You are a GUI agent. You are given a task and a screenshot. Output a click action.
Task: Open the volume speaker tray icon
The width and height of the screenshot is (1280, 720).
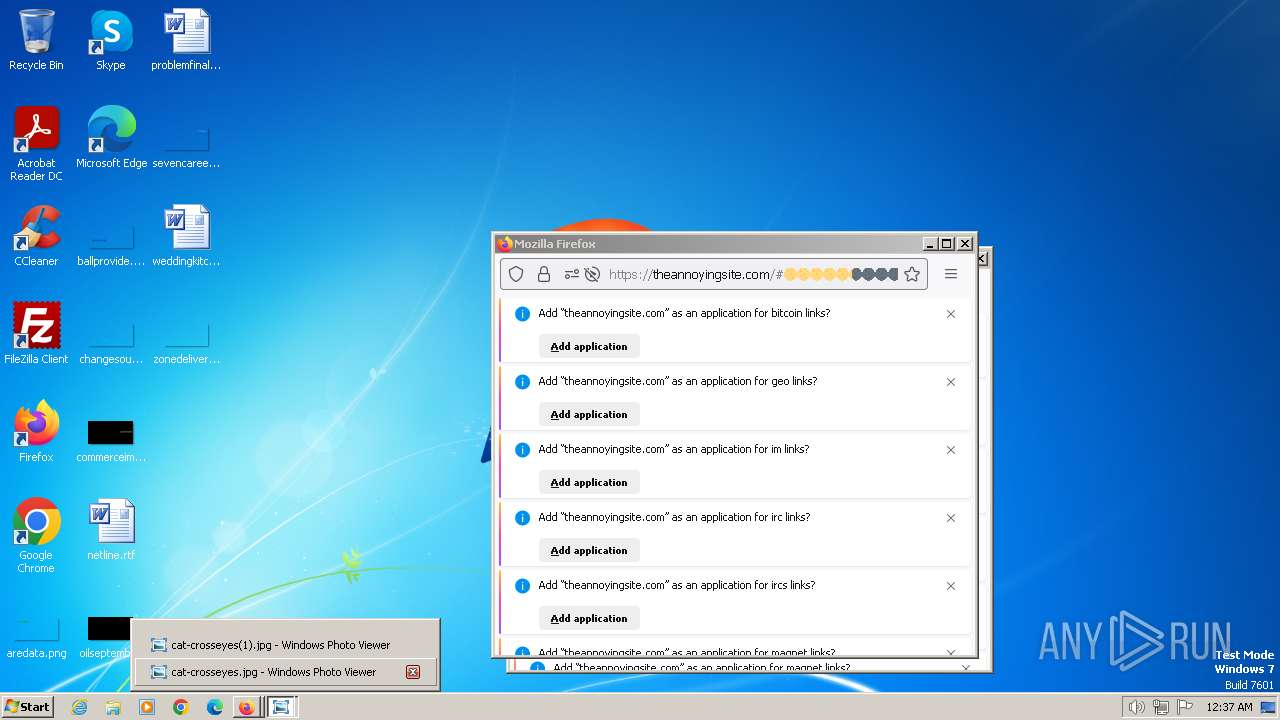1136,707
